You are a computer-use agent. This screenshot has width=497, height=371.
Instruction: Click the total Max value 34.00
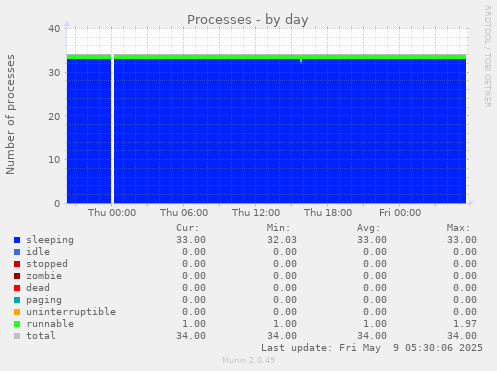pos(462,336)
